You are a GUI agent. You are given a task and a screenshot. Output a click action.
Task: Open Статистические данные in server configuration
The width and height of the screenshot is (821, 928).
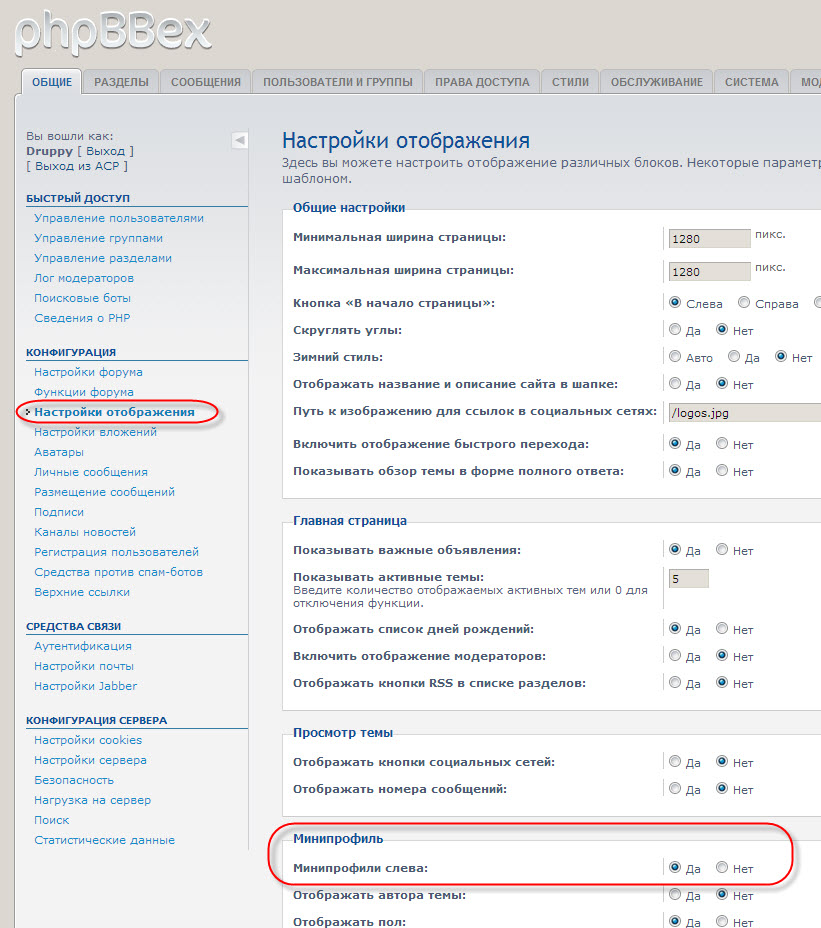(104, 840)
